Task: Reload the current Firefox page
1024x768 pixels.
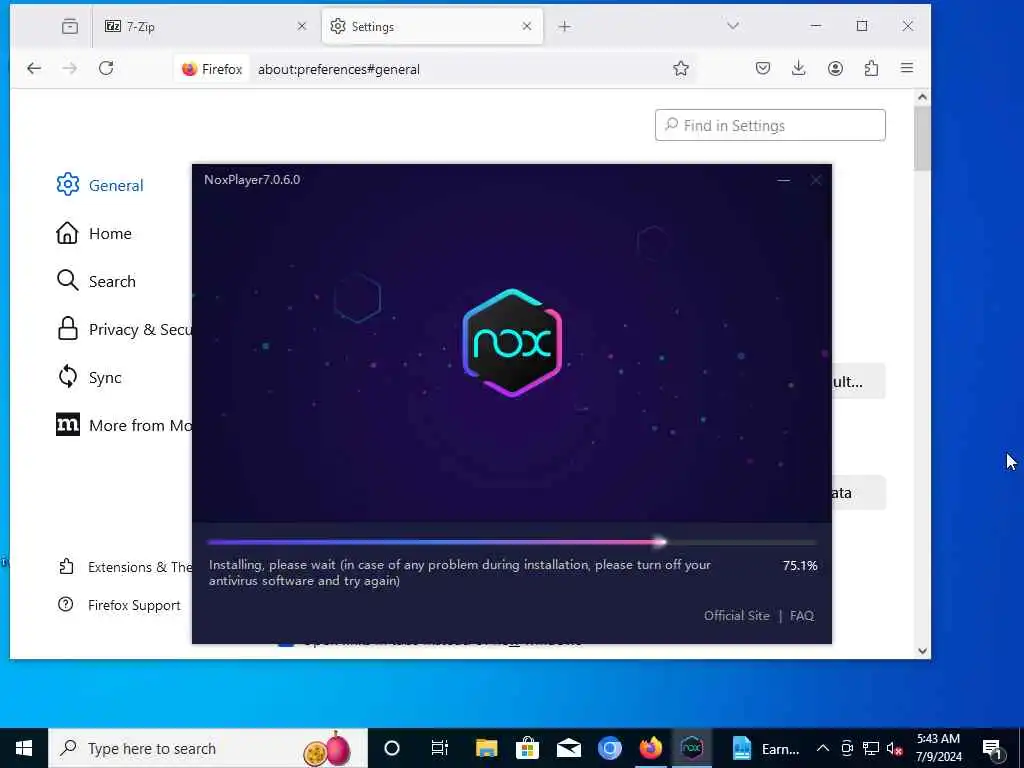Action: click(x=106, y=68)
